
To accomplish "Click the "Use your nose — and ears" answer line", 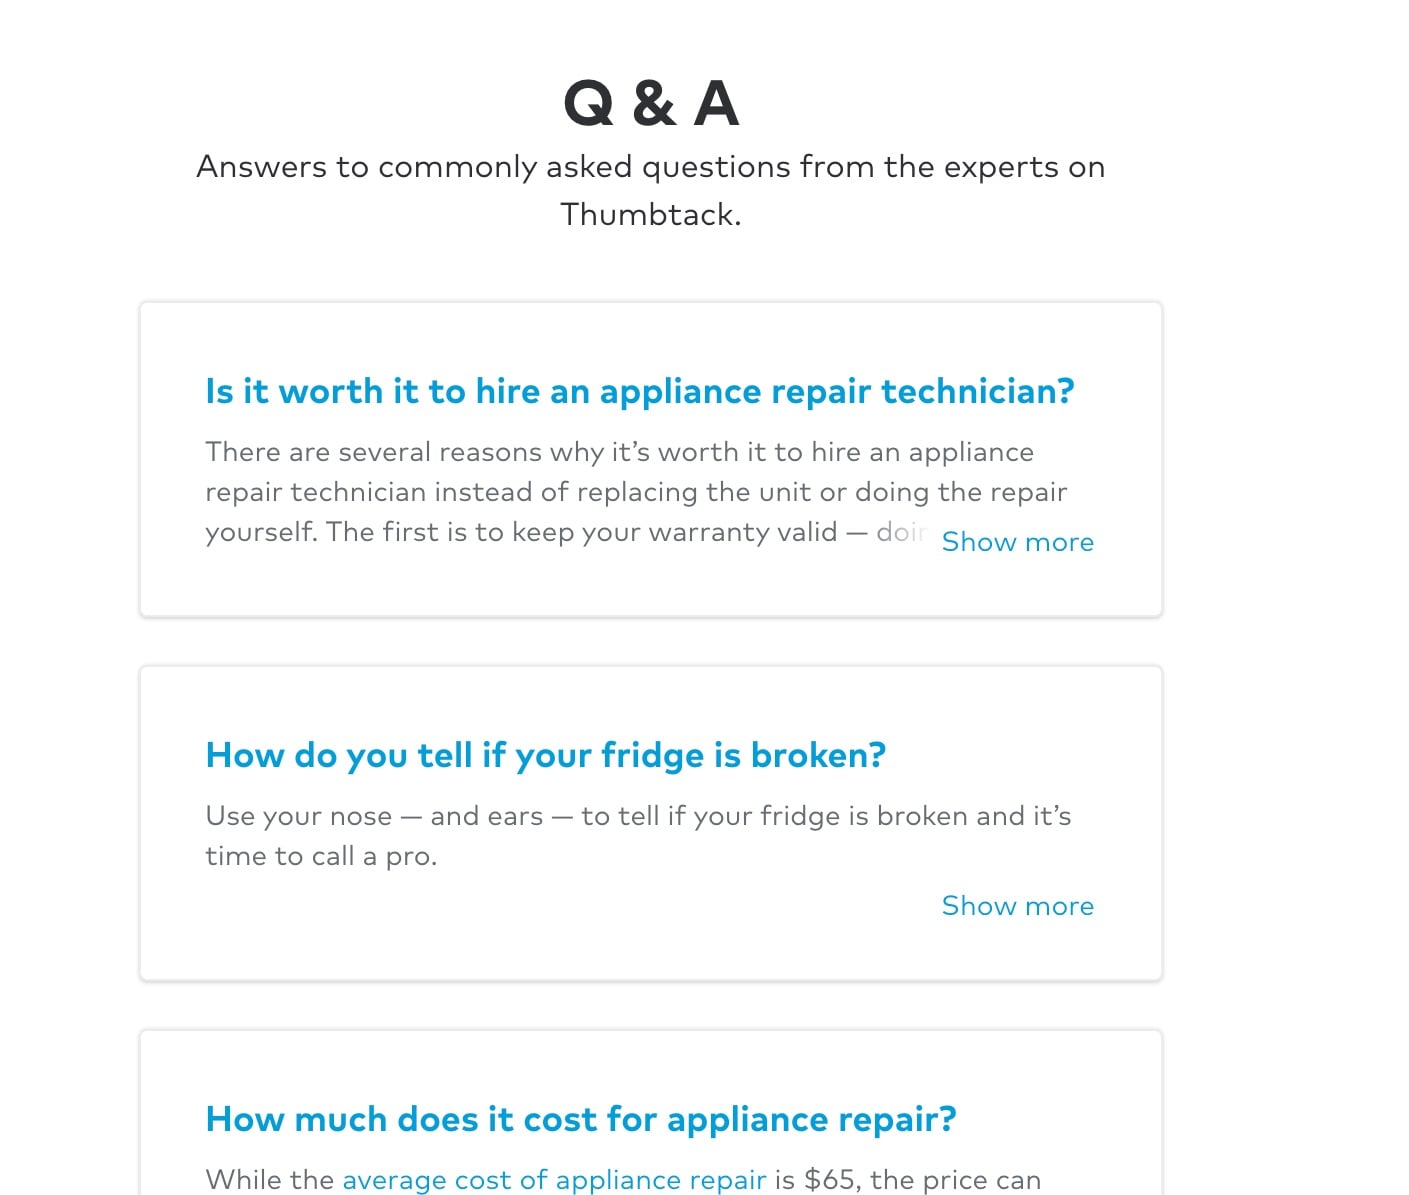I will click(x=638, y=816).
